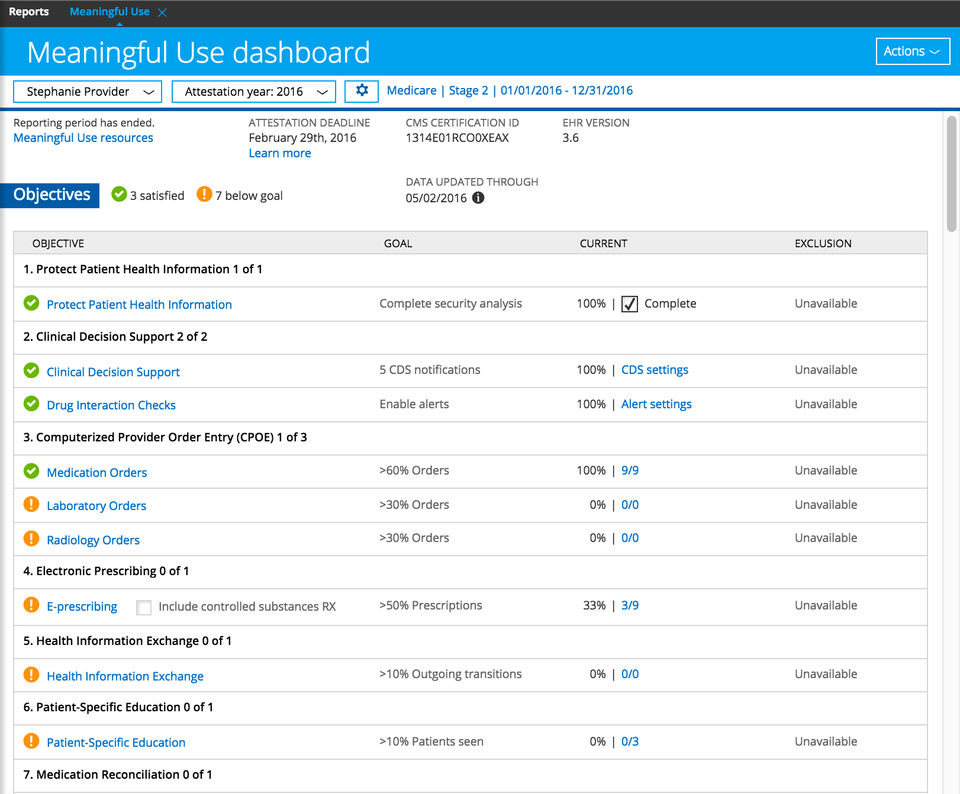Click orange warning icon beside Laboratory Orders
960x794 pixels.
[31, 505]
